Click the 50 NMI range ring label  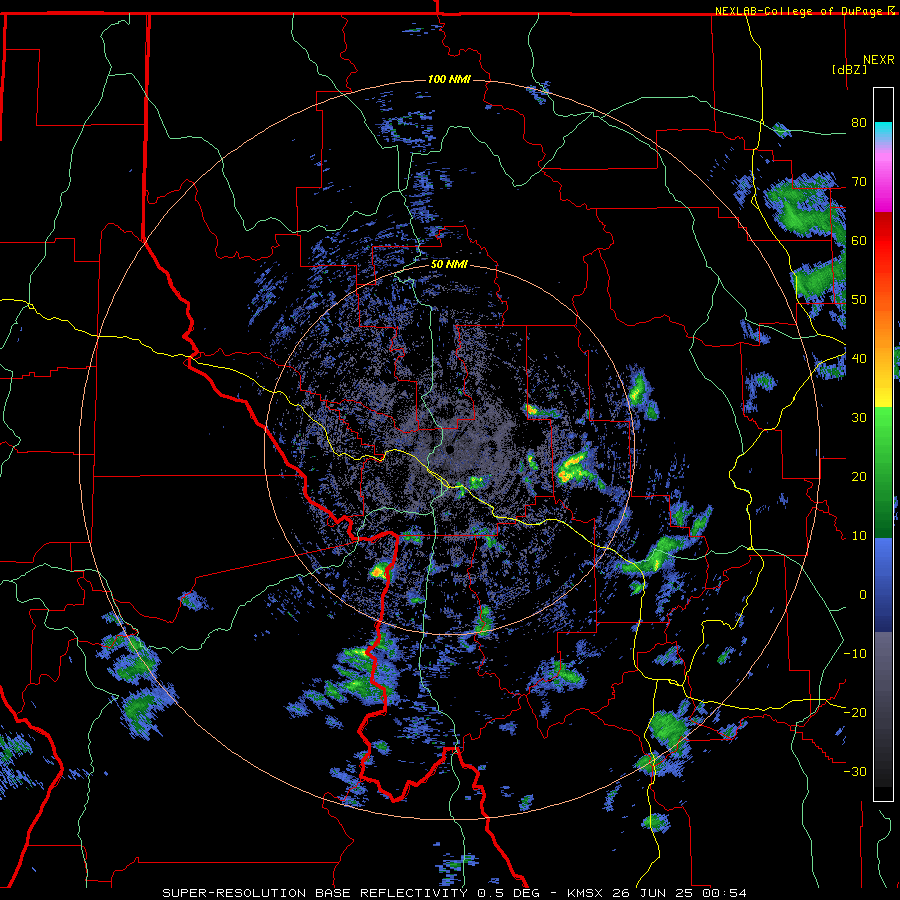pyautogui.click(x=449, y=265)
